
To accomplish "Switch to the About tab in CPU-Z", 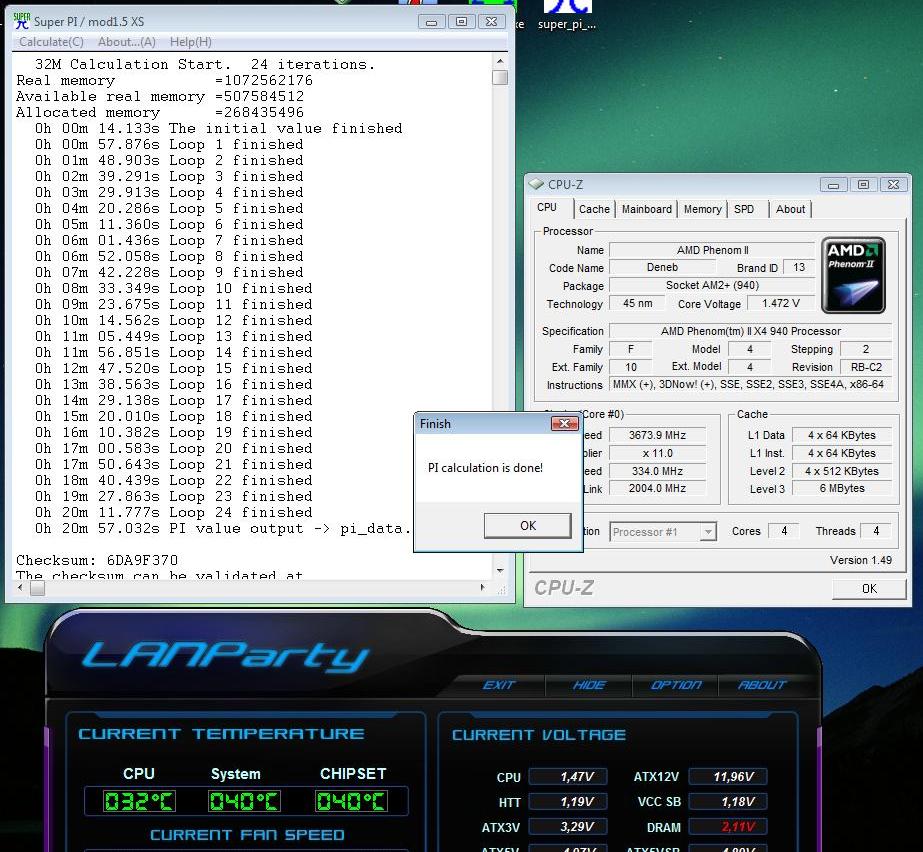I will pyautogui.click(x=790, y=209).
